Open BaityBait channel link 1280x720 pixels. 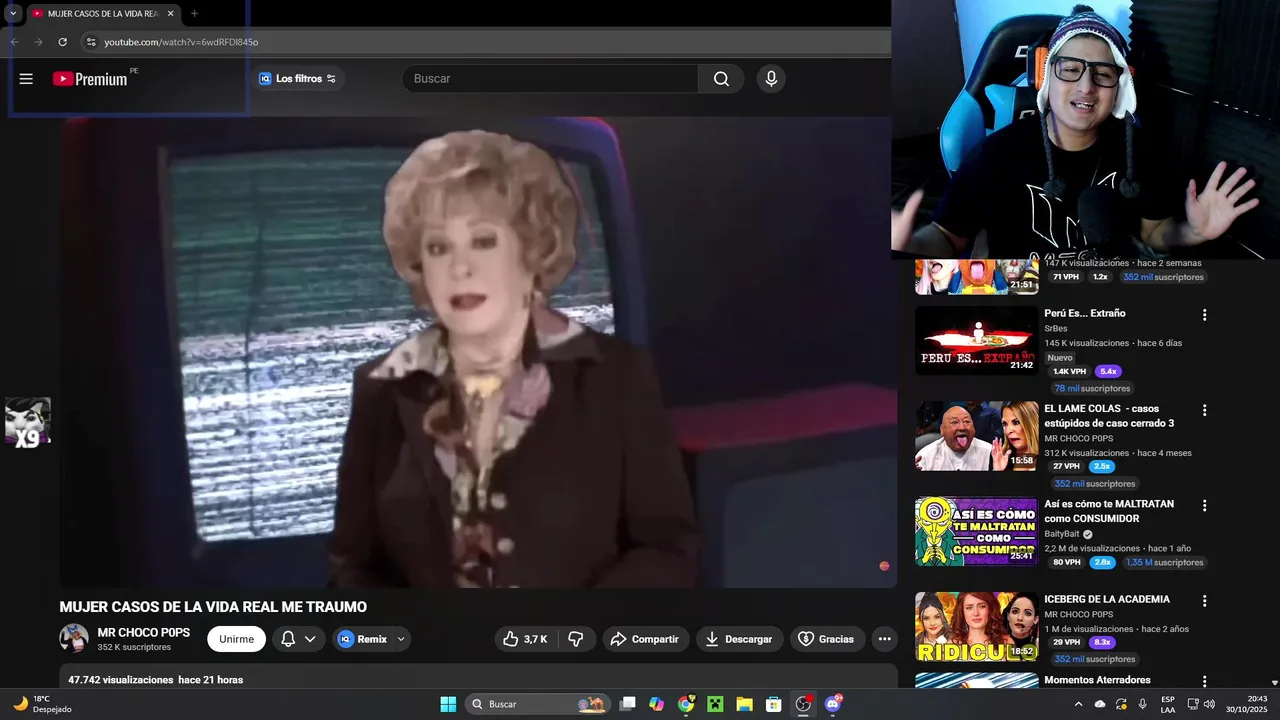(1062, 534)
